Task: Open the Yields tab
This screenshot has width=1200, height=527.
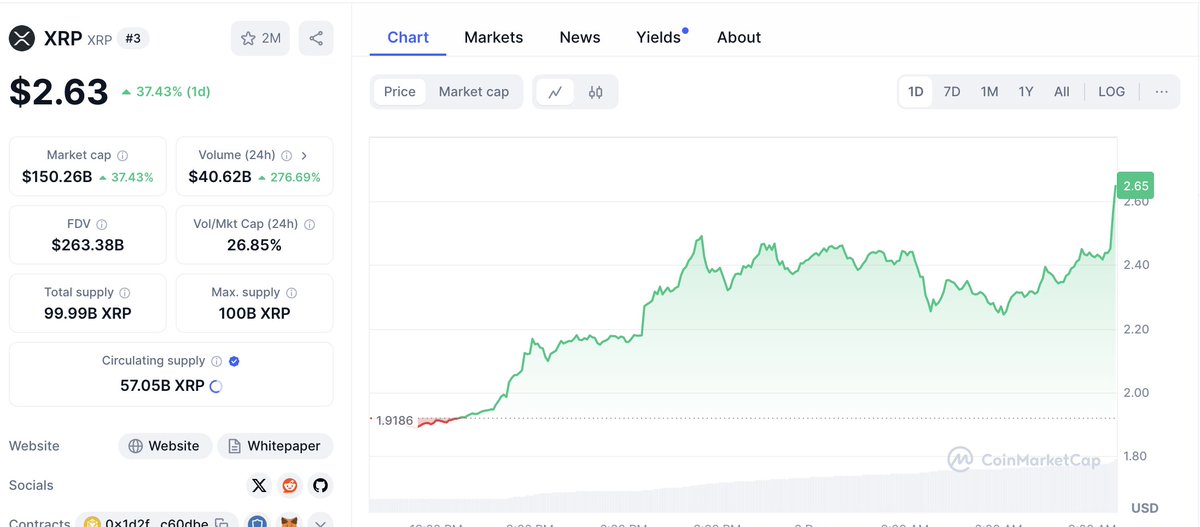Action: click(x=659, y=37)
